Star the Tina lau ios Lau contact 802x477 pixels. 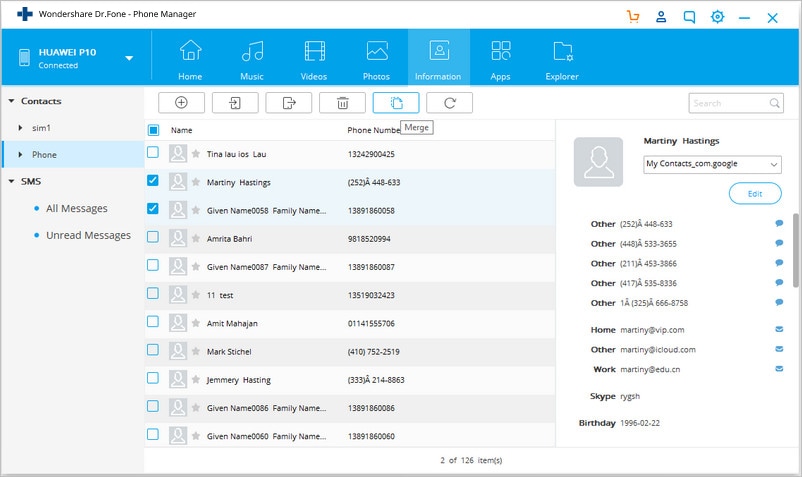[195, 153]
